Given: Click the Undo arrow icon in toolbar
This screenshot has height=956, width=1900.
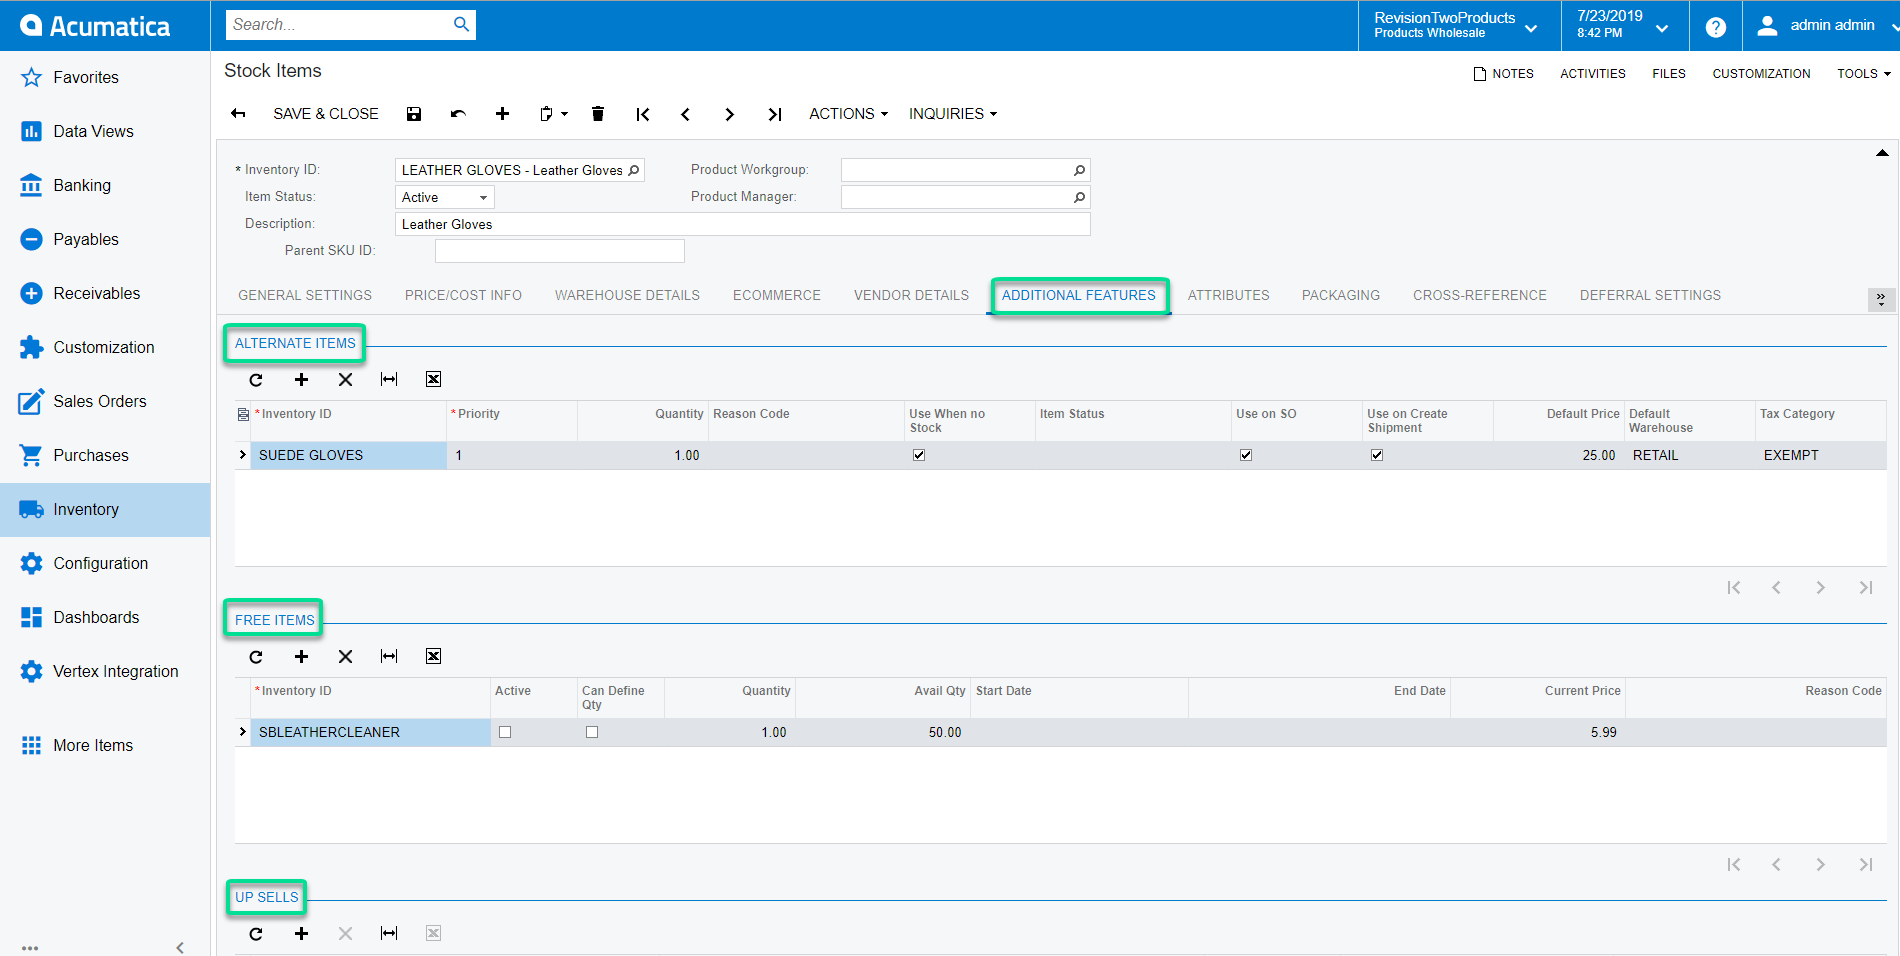Looking at the screenshot, I should pyautogui.click(x=458, y=114).
